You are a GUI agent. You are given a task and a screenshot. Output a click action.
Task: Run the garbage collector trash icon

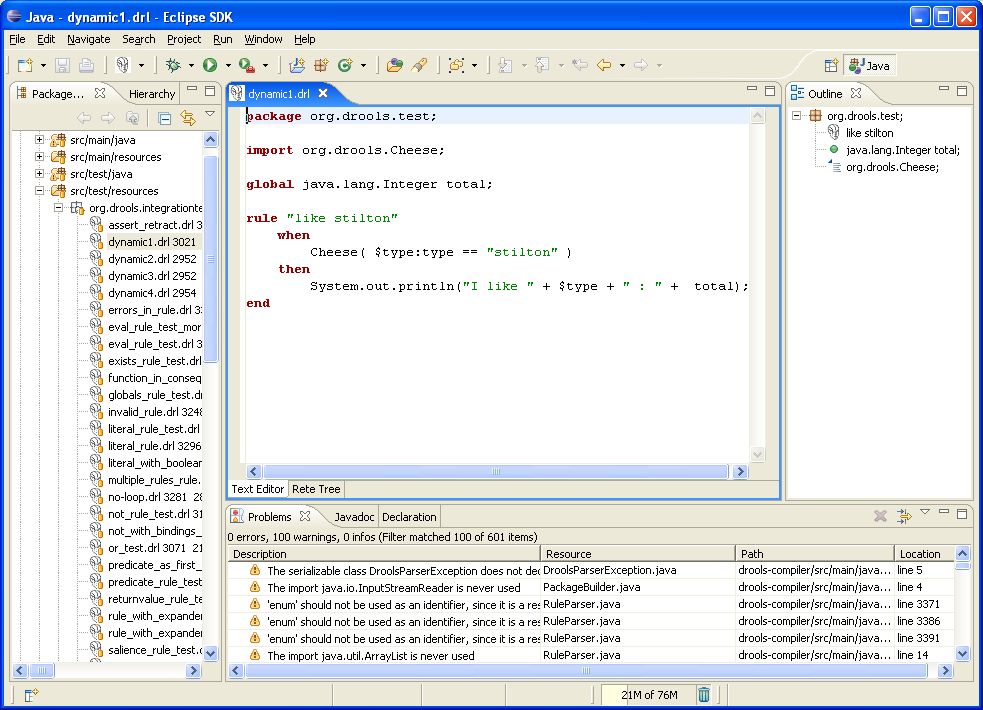tap(703, 695)
